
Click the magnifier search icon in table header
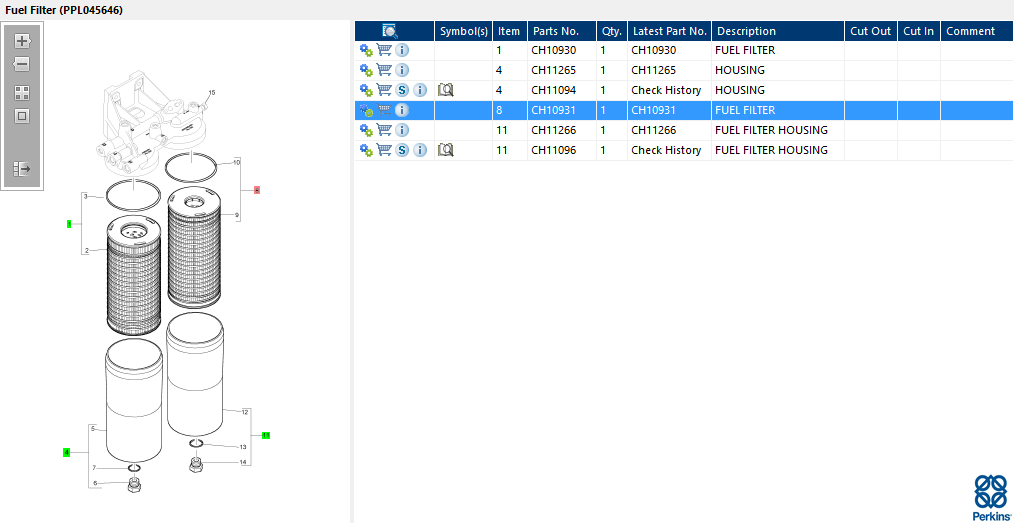tap(390, 30)
